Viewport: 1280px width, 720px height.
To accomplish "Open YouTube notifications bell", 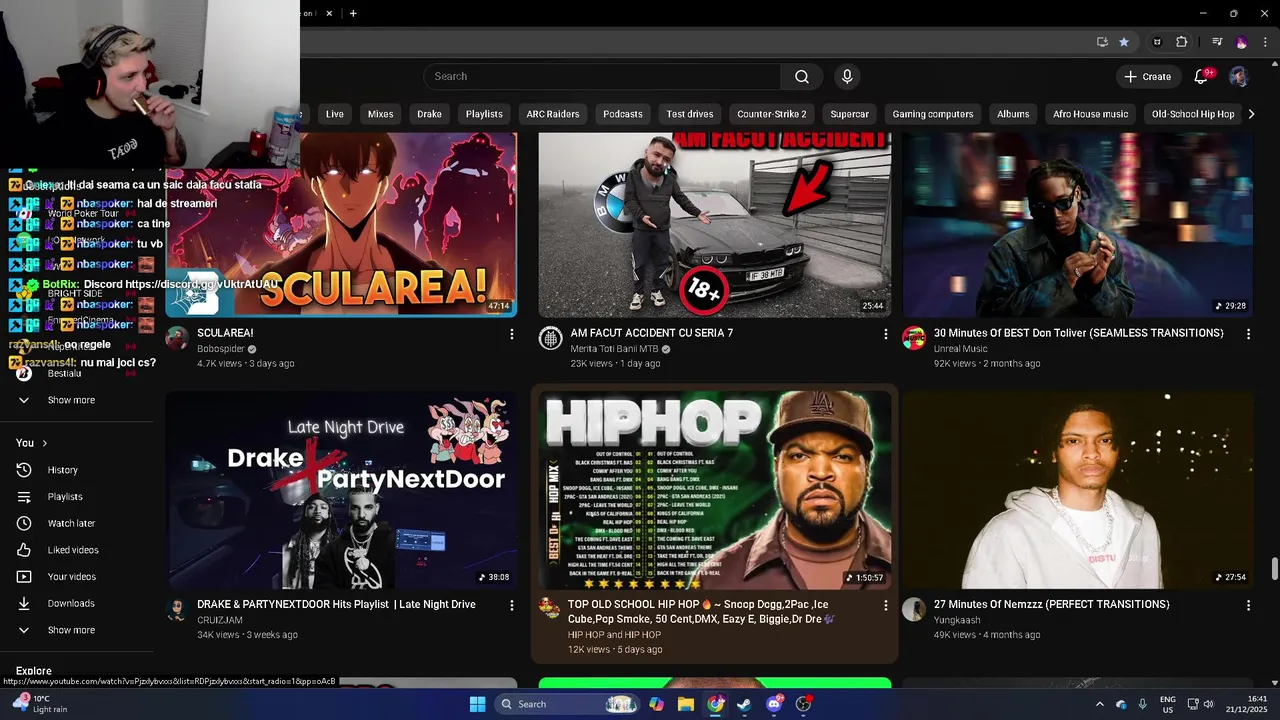I will click(x=1202, y=77).
